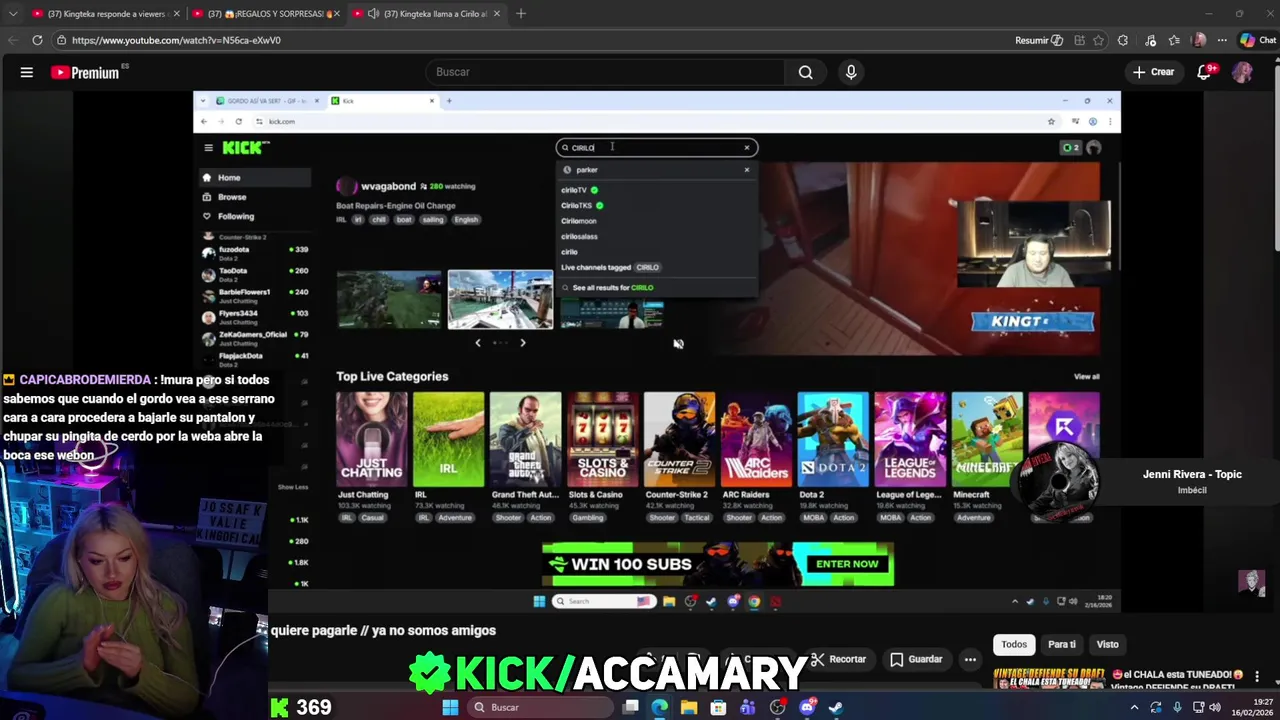Viewport: 1280px width, 720px height.
Task: Open Microsoft Teams on taskbar
Action: pyautogui.click(x=747, y=707)
